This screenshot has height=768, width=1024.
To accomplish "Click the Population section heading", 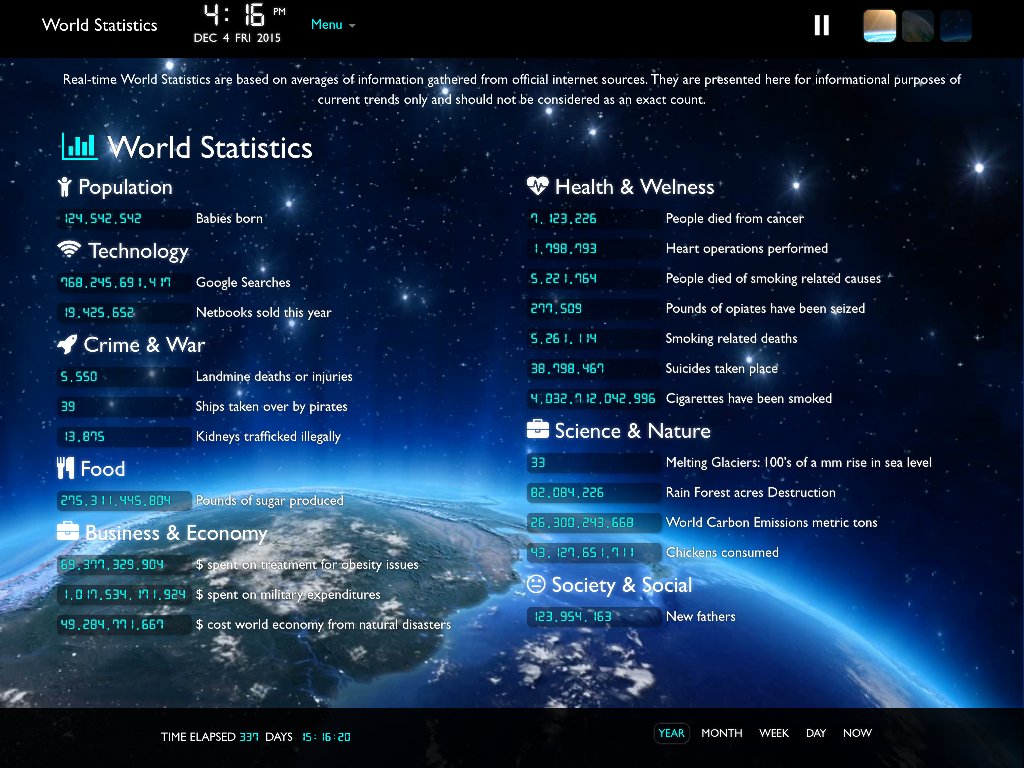I will coord(125,187).
